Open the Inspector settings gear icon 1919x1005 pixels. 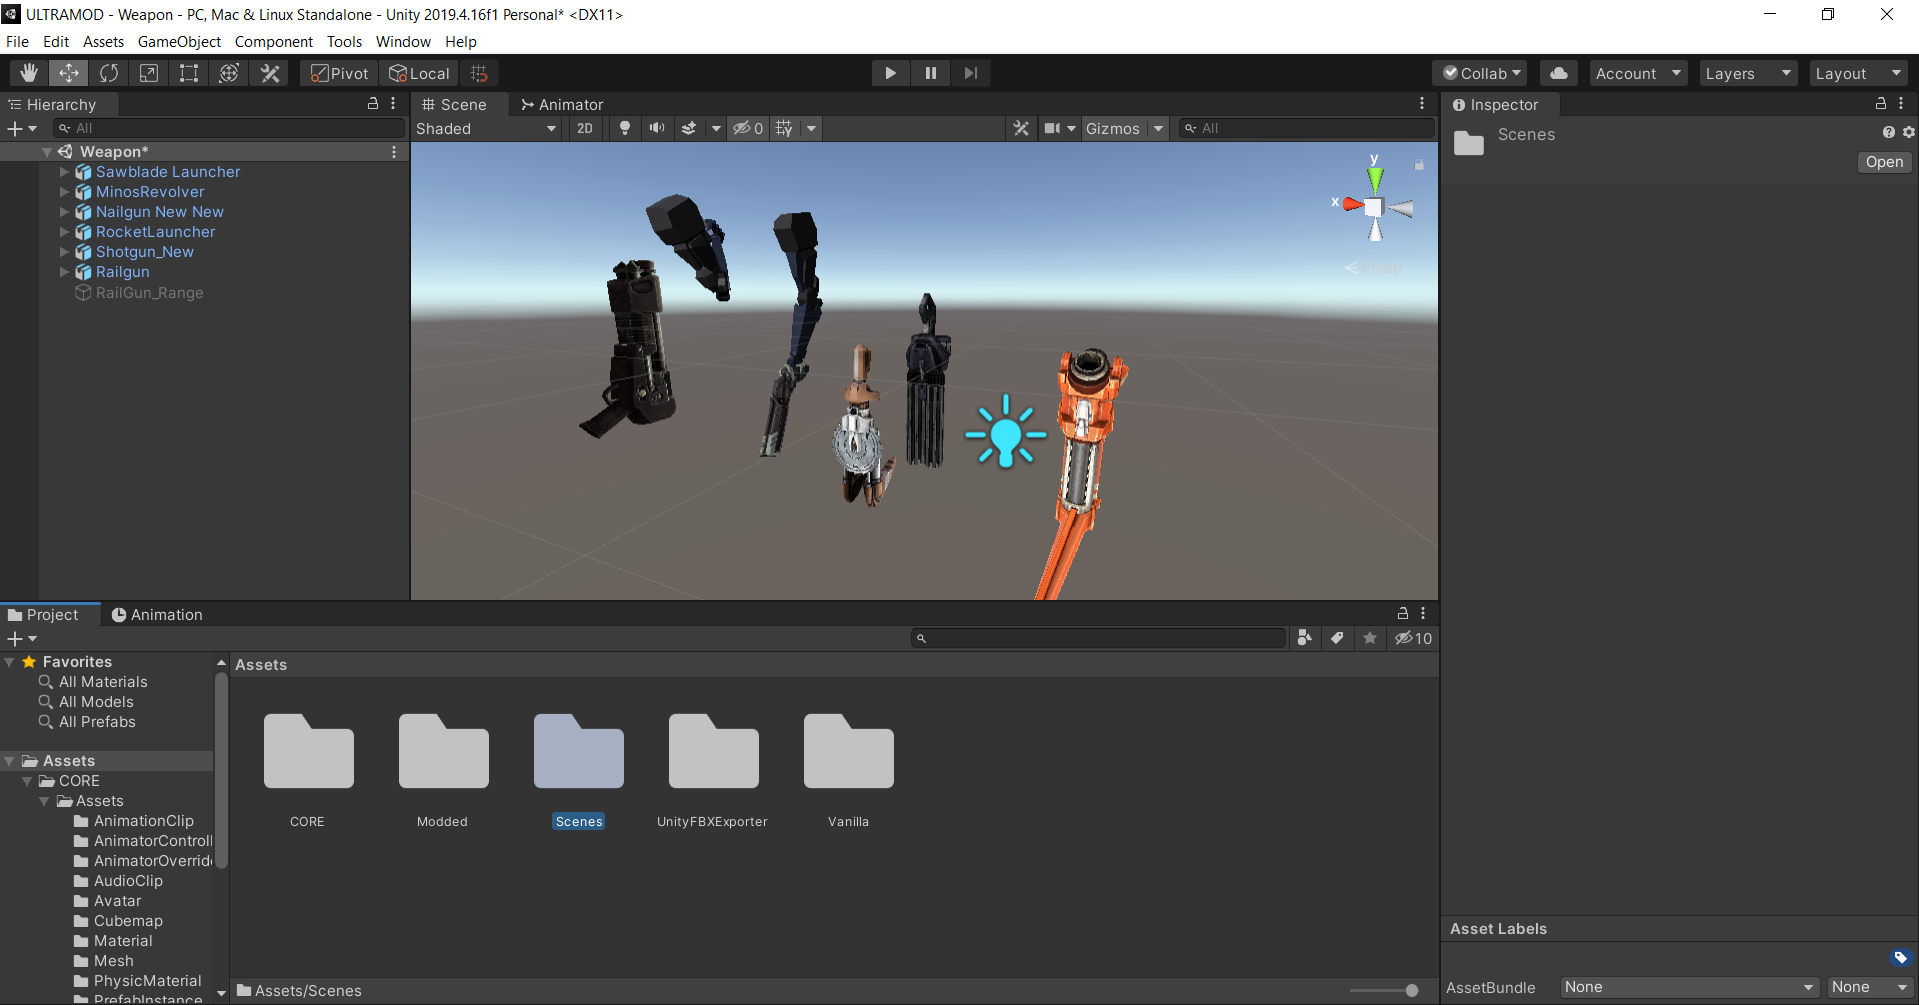(1909, 132)
